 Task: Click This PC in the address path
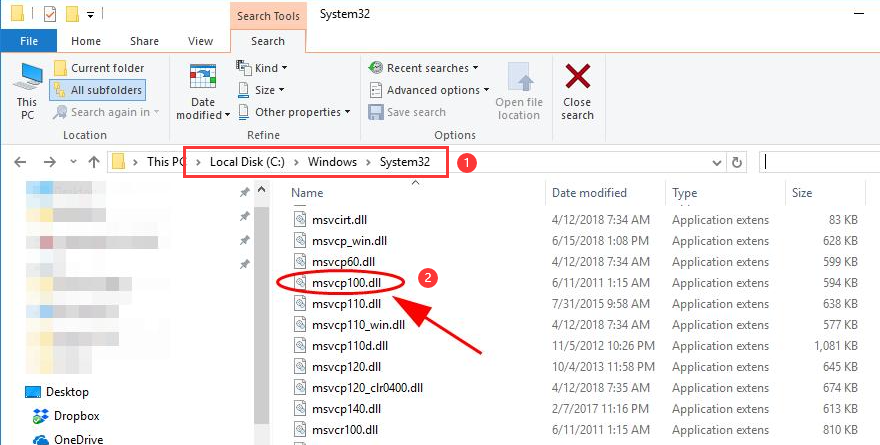point(166,162)
